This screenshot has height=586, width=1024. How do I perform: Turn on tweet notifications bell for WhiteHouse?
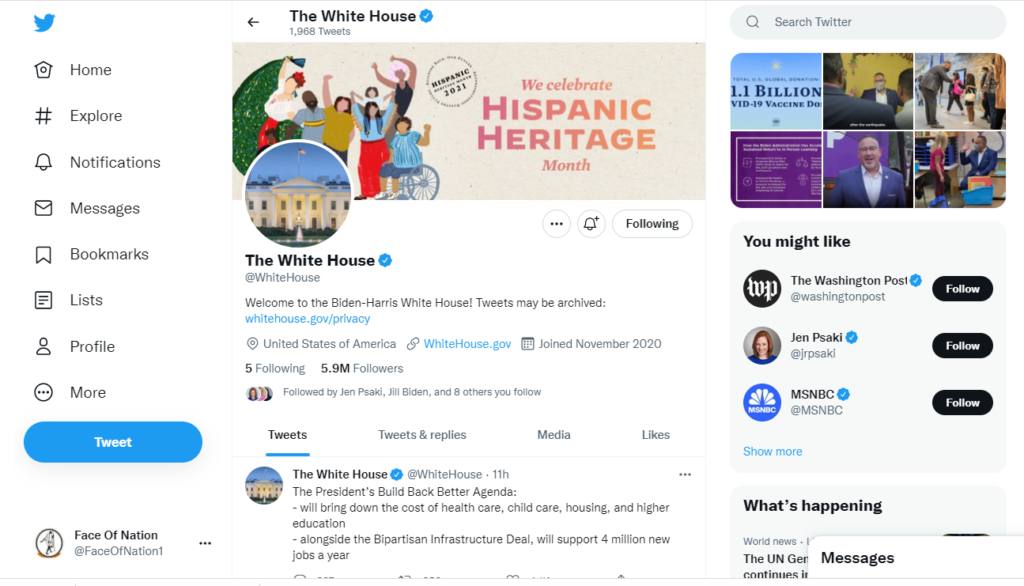tap(591, 223)
